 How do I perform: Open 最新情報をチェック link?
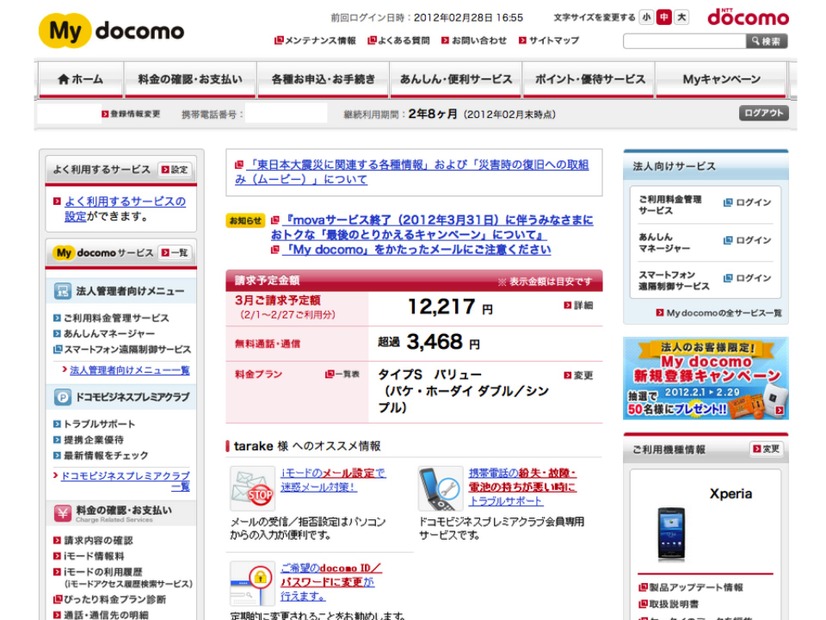(x=101, y=456)
